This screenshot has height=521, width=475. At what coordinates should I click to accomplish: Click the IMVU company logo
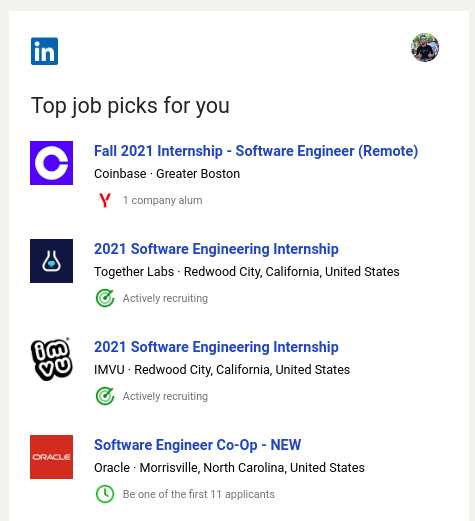(51, 359)
